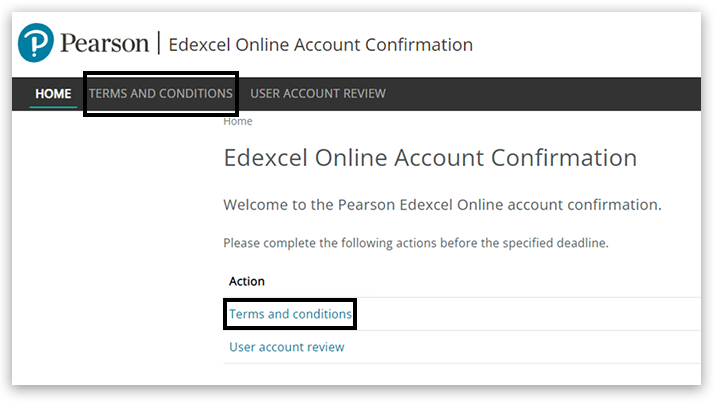Click the blank left margin beside the Action table
719x403 pixels.
[110, 300]
